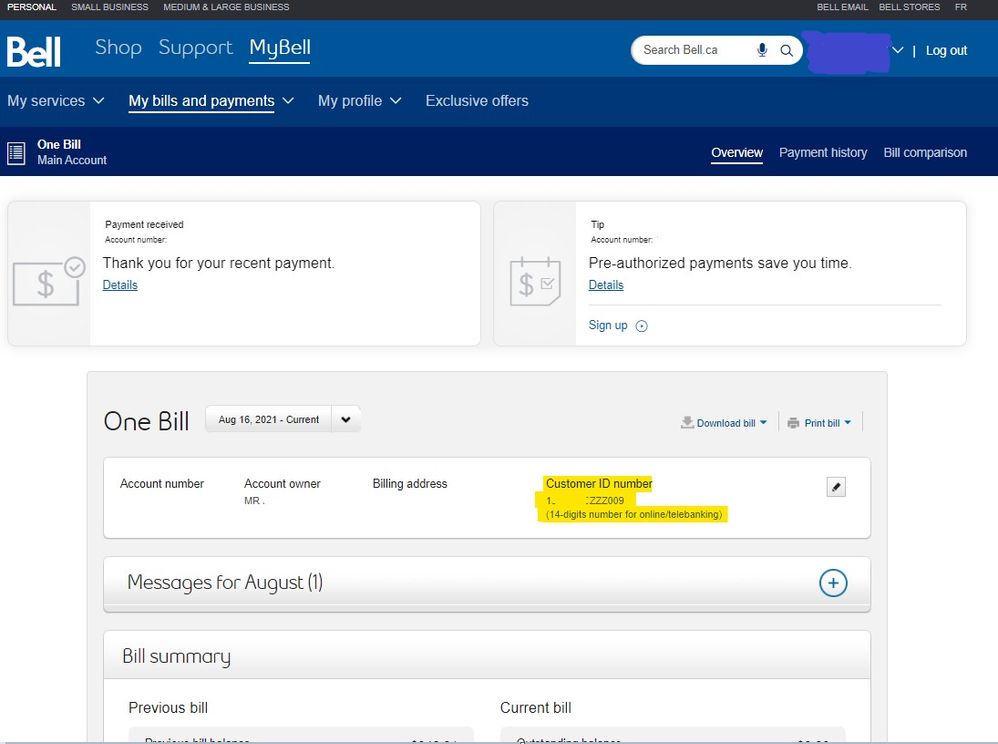Switch to Bill comparison tab

coord(925,153)
